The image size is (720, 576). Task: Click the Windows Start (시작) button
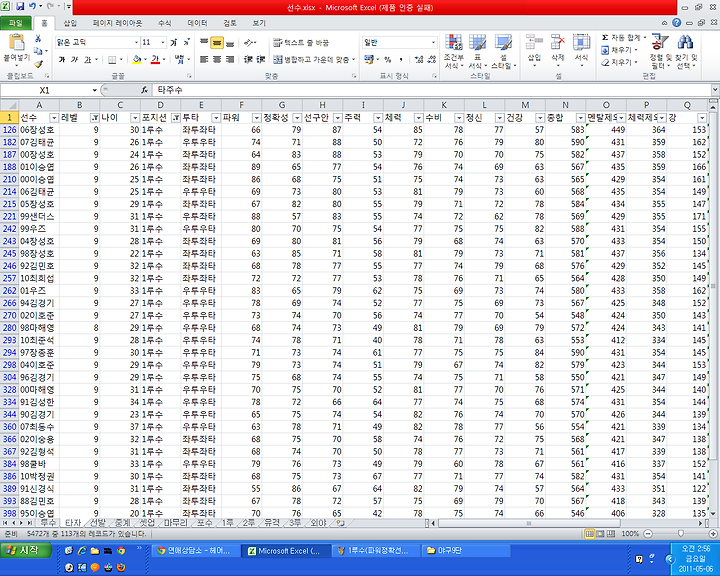(25, 550)
